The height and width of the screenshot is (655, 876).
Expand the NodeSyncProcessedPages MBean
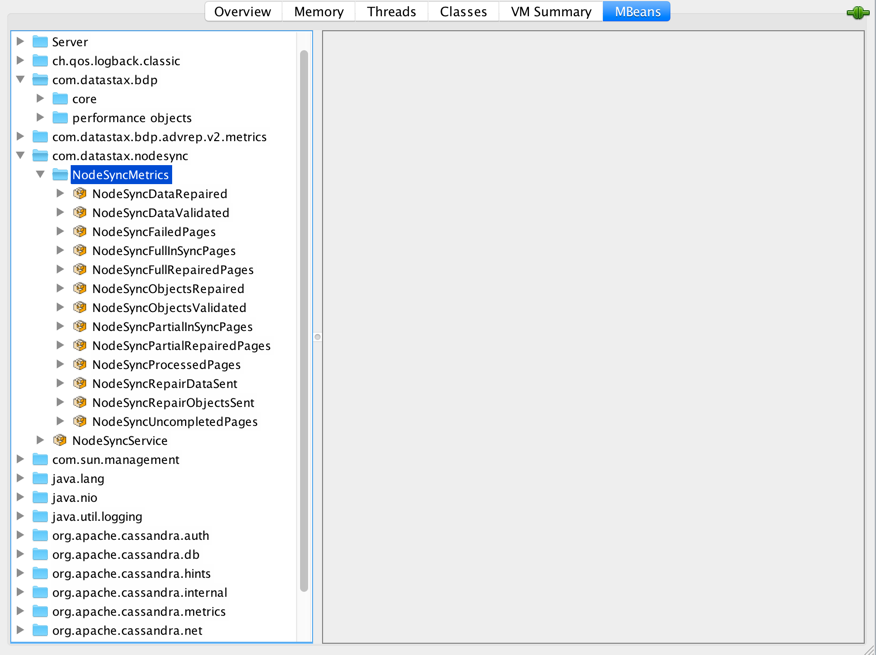61,365
